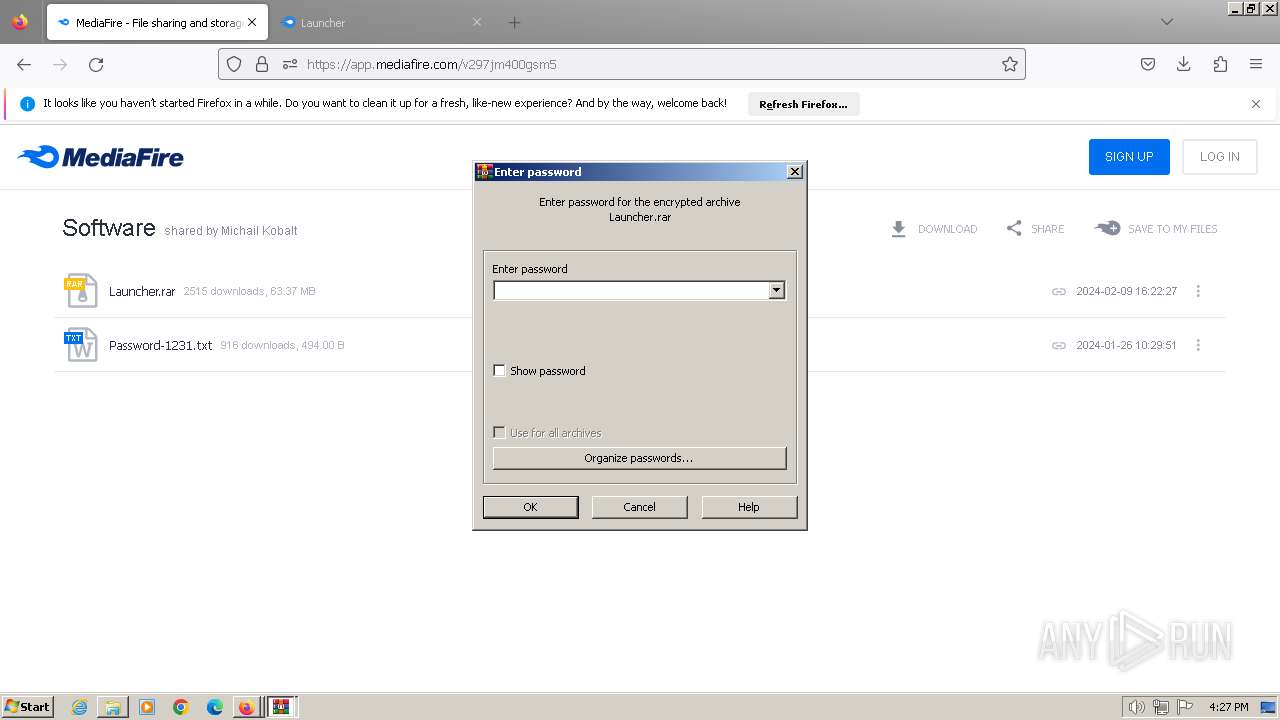The width and height of the screenshot is (1280, 720).
Task: Dismiss Firefox refresh notification bar
Action: click(x=1256, y=104)
